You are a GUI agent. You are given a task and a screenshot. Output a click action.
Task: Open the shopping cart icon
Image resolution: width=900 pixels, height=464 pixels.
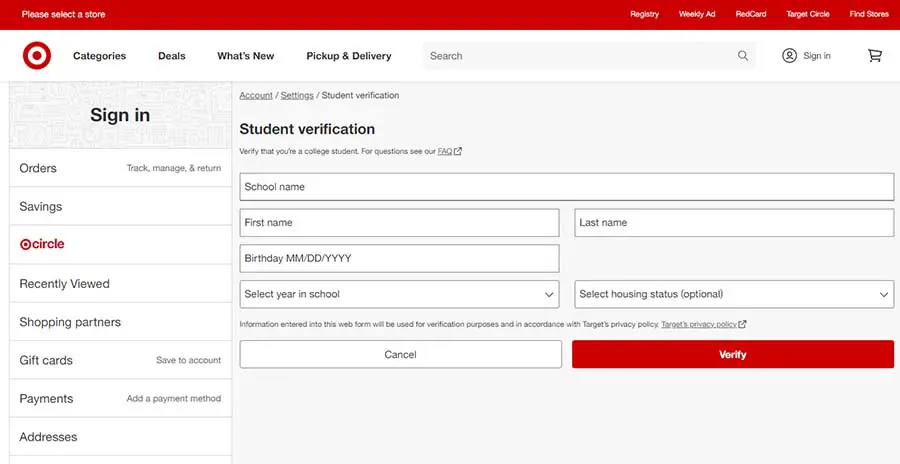(875, 56)
